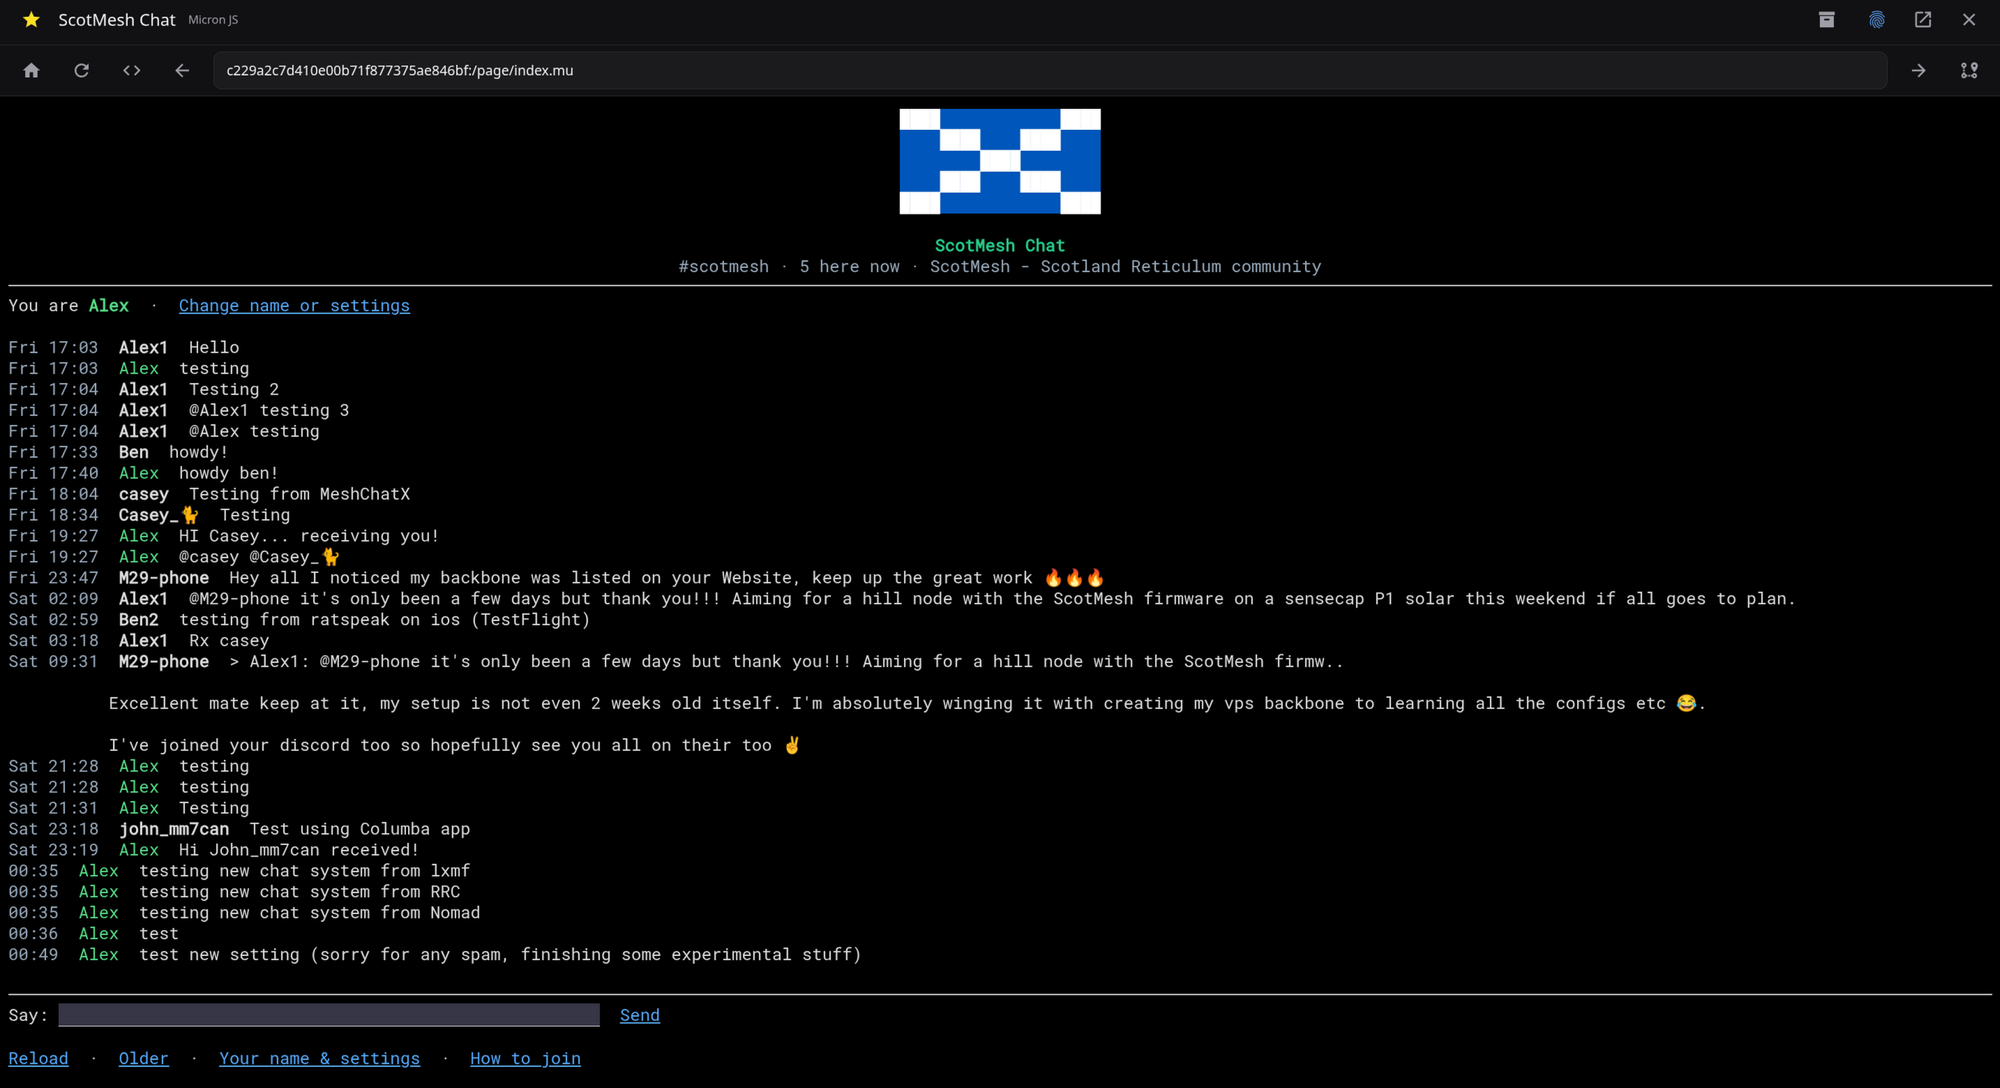
Task: Go to the home page icon
Action: [31, 70]
